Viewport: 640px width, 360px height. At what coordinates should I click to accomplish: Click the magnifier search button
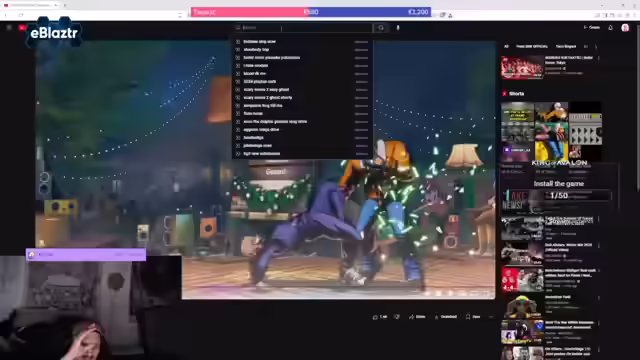click(381, 28)
